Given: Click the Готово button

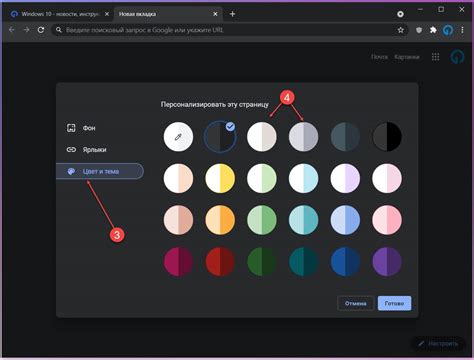Looking at the screenshot, I should pyautogui.click(x=394, y=303).
